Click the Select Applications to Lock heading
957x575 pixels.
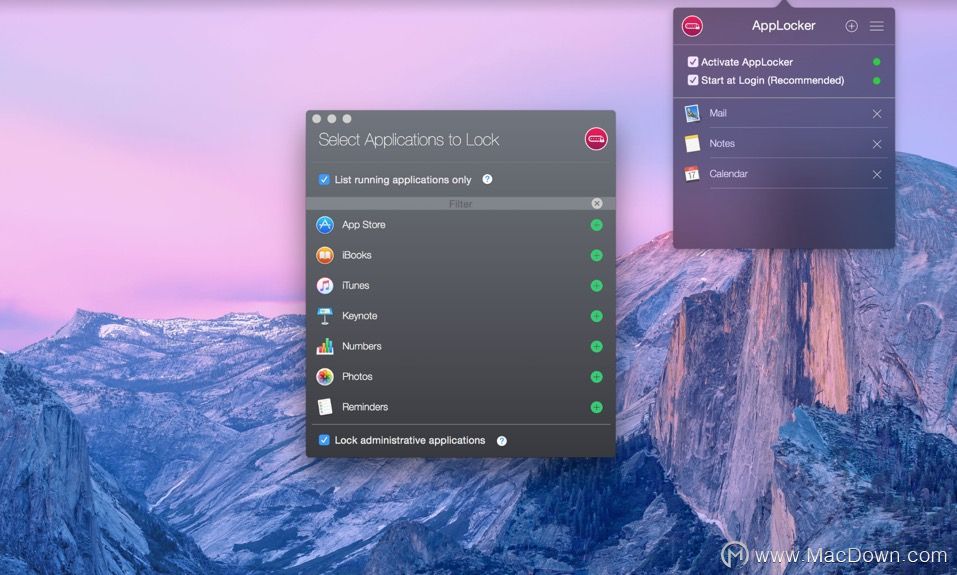tap(409, 140)
